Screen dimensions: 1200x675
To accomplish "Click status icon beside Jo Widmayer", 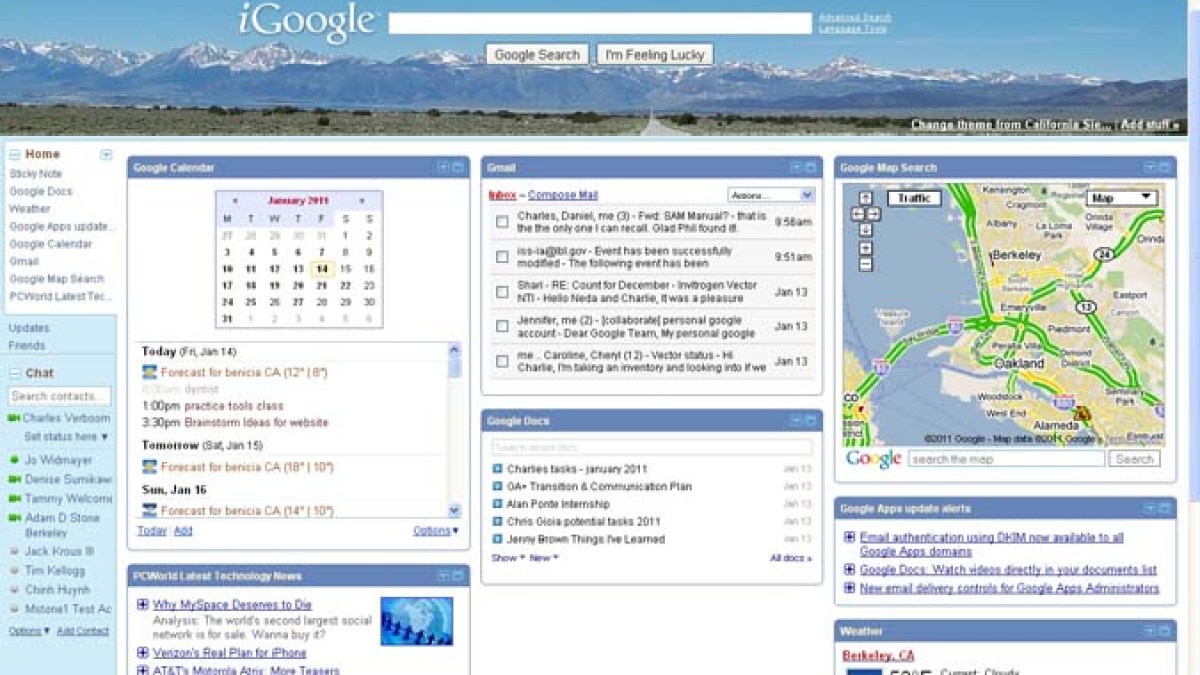I will click(x=14, y=460).
